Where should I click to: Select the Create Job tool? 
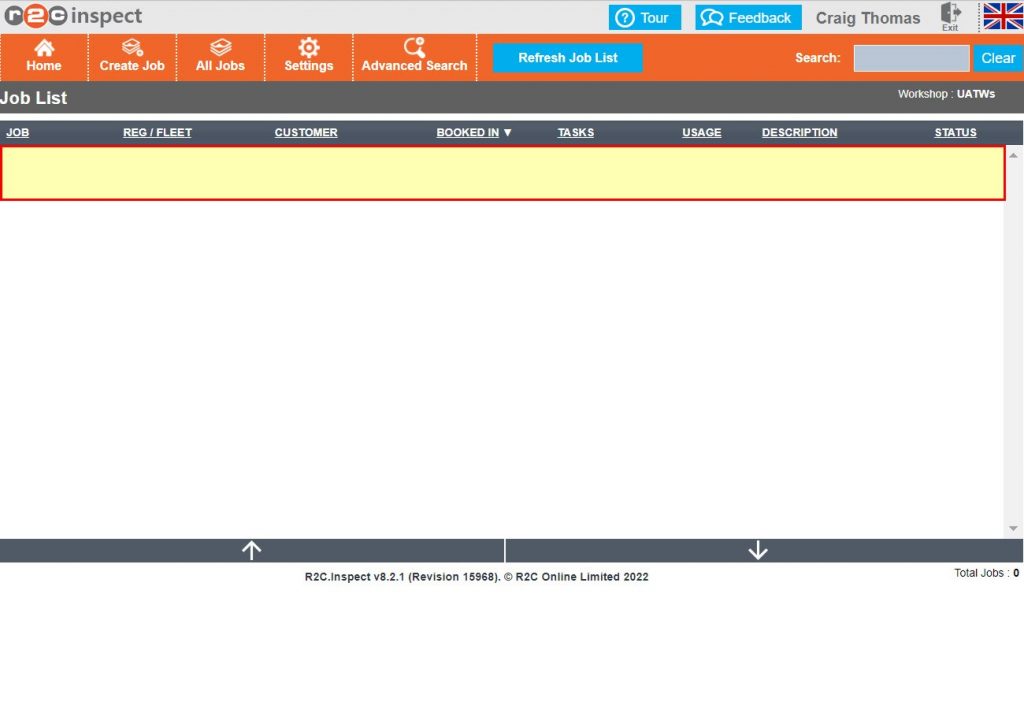pyautogui.click(x=132, y=57)
